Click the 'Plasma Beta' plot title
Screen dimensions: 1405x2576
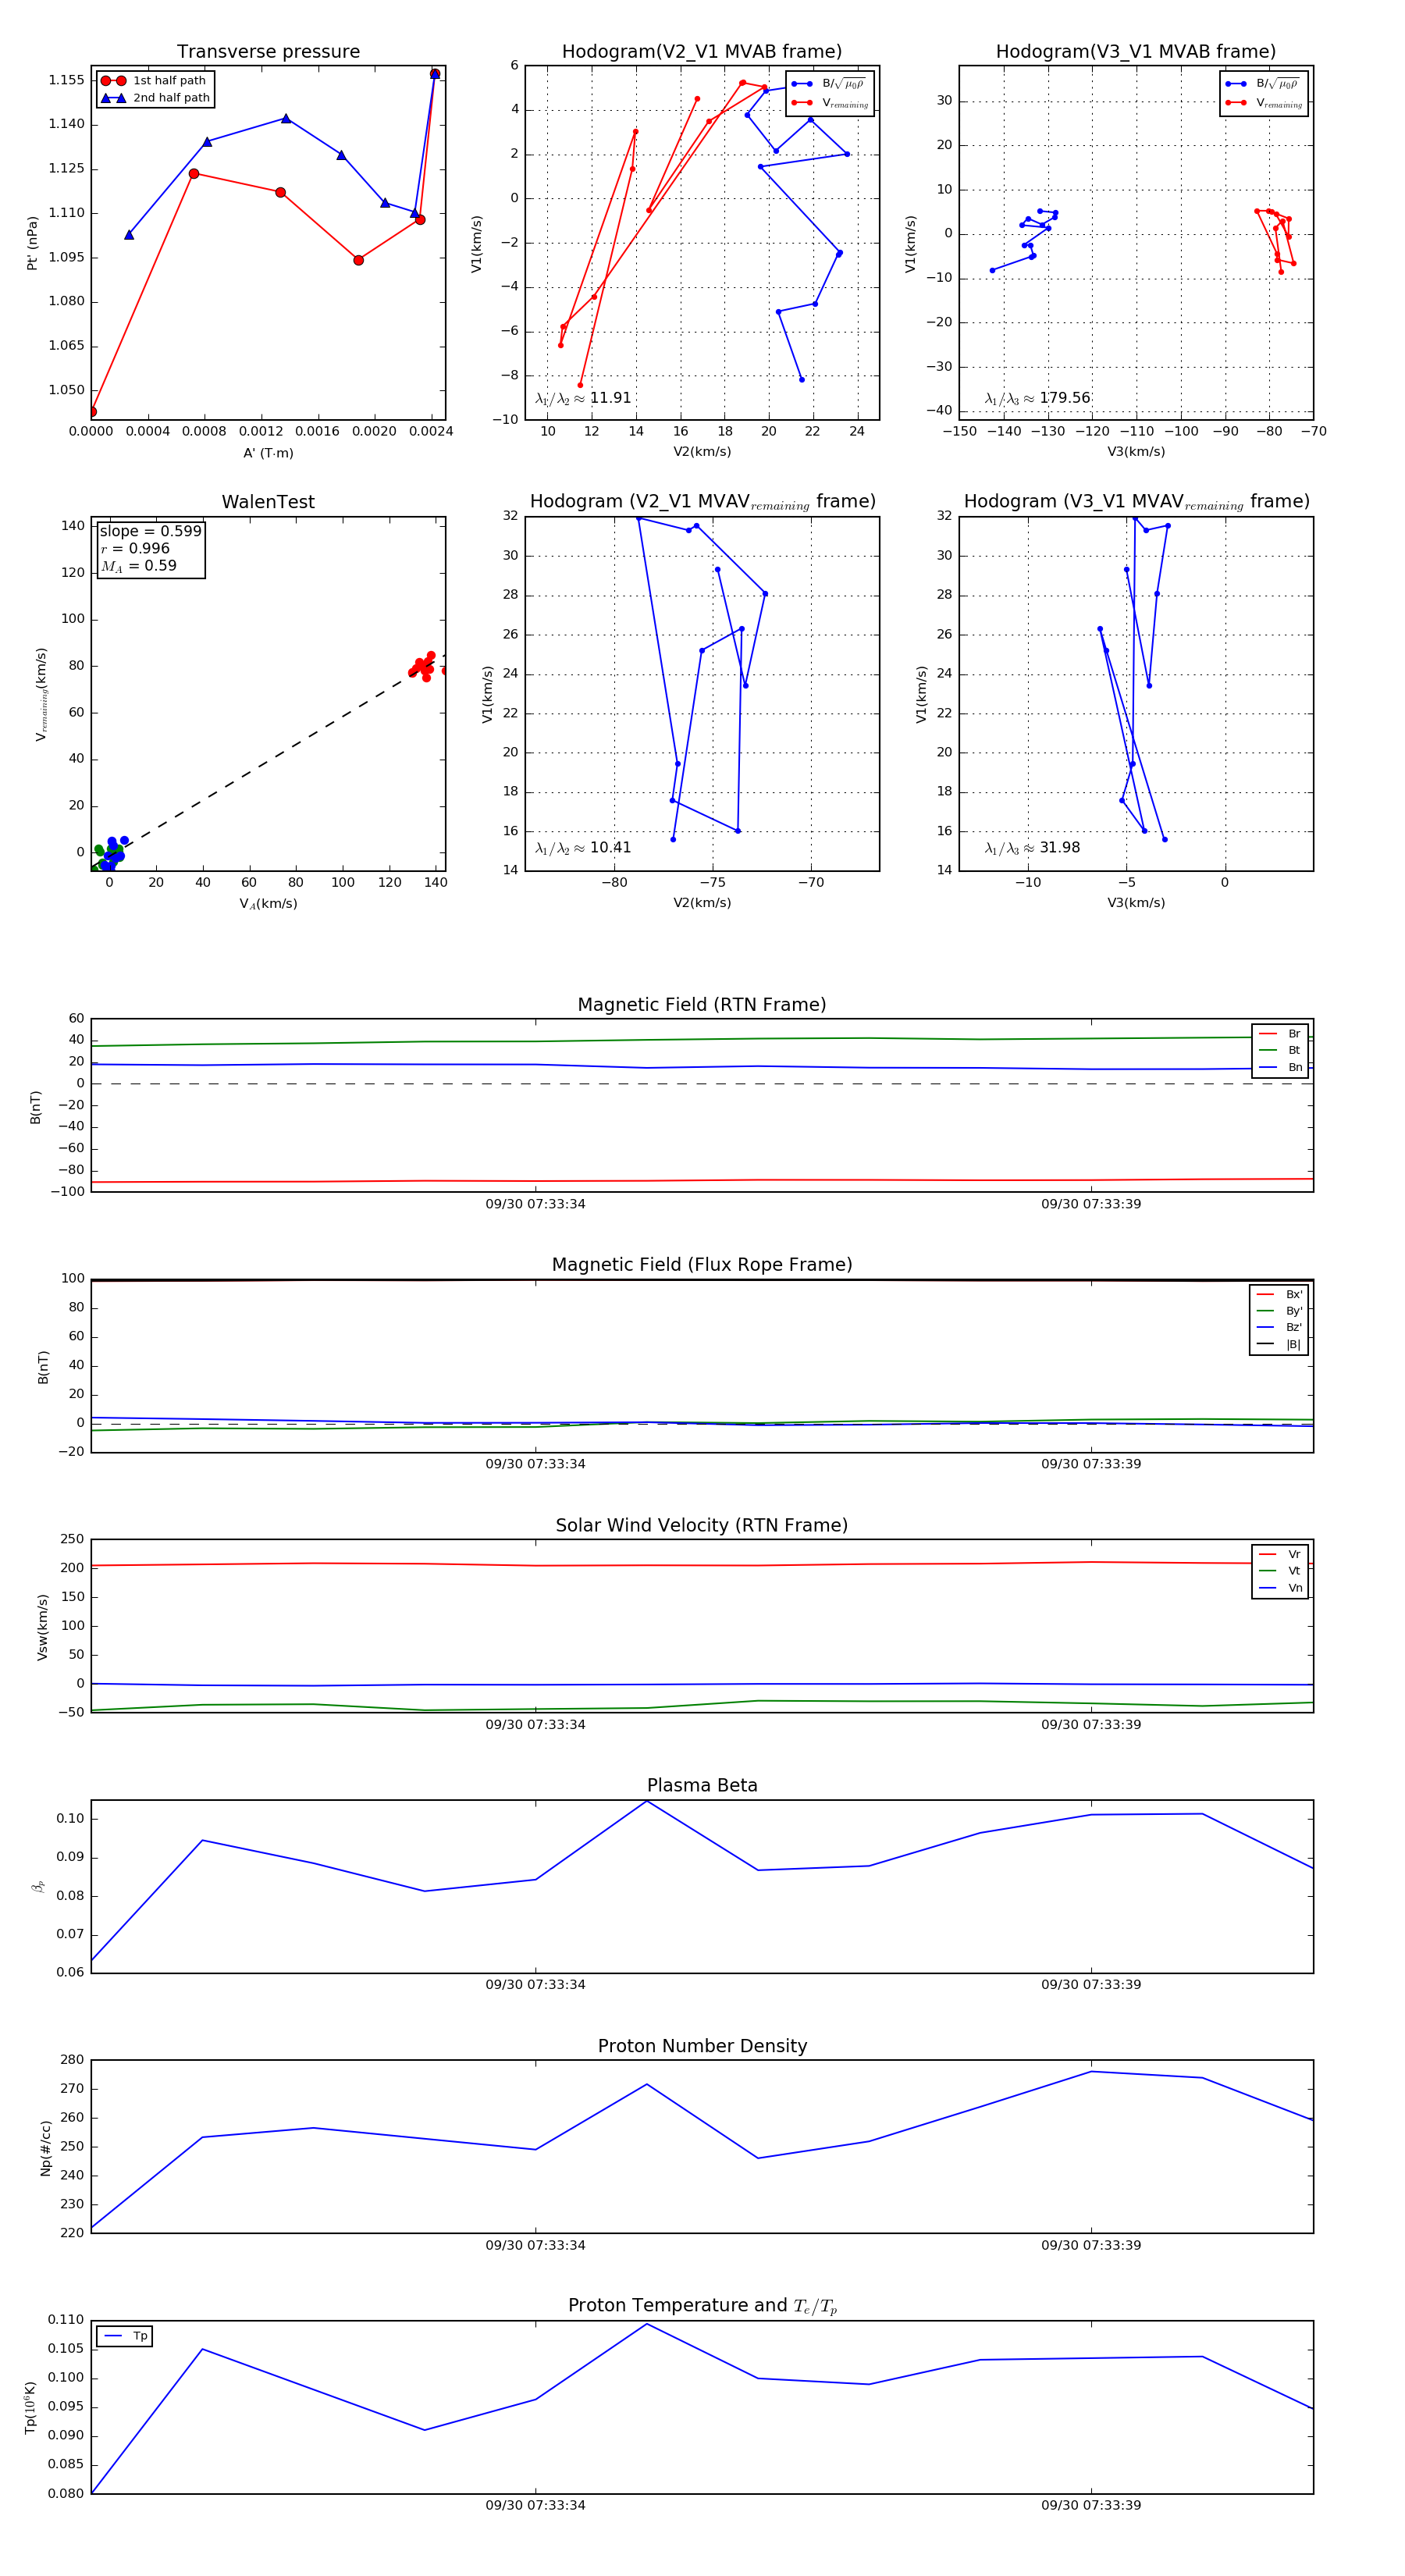tap(702, 1786)
